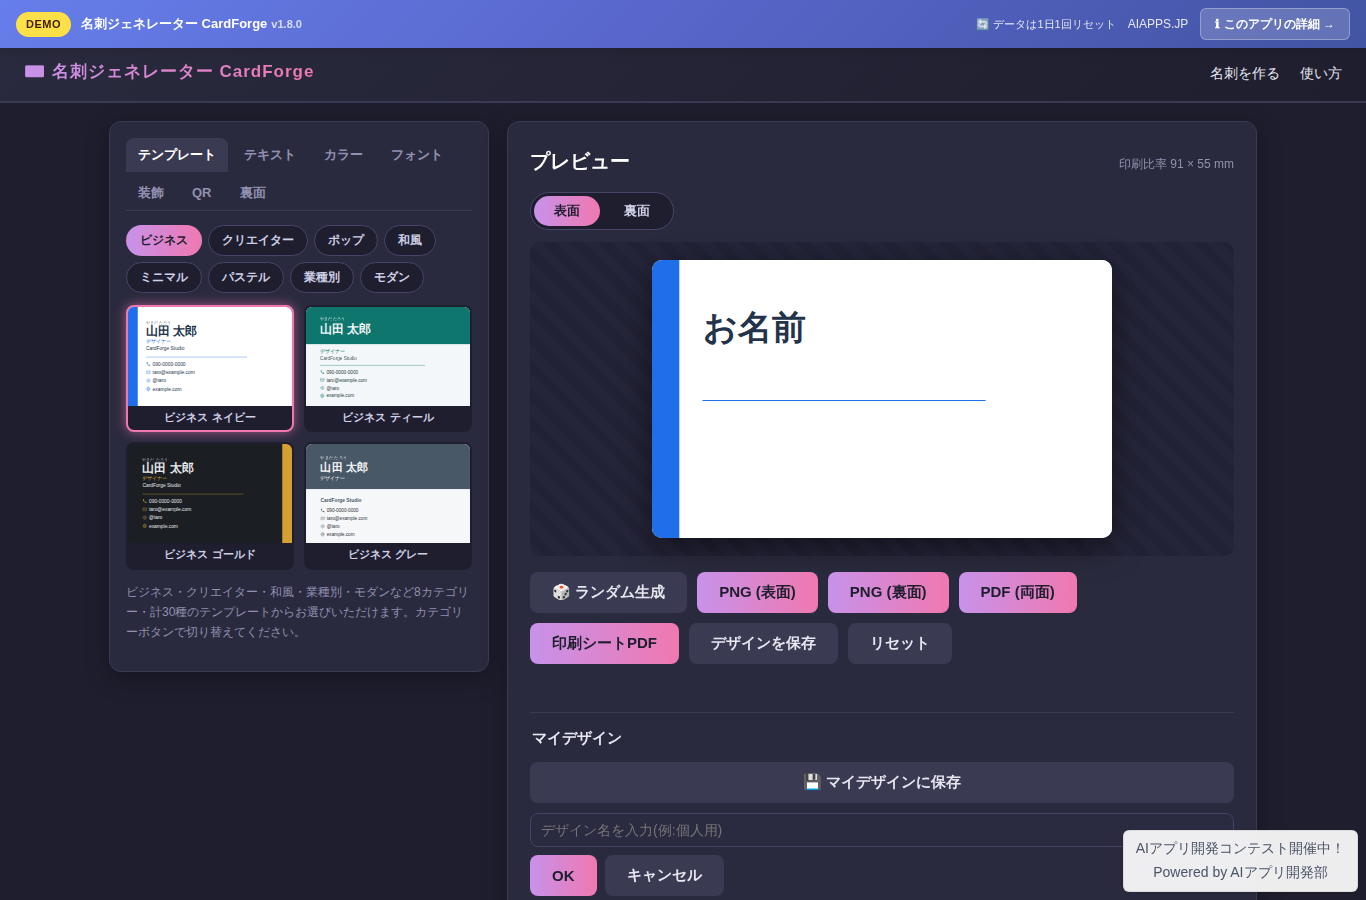Confirm with the OK button
The image size is (1366, 900).
pos(563,875)
